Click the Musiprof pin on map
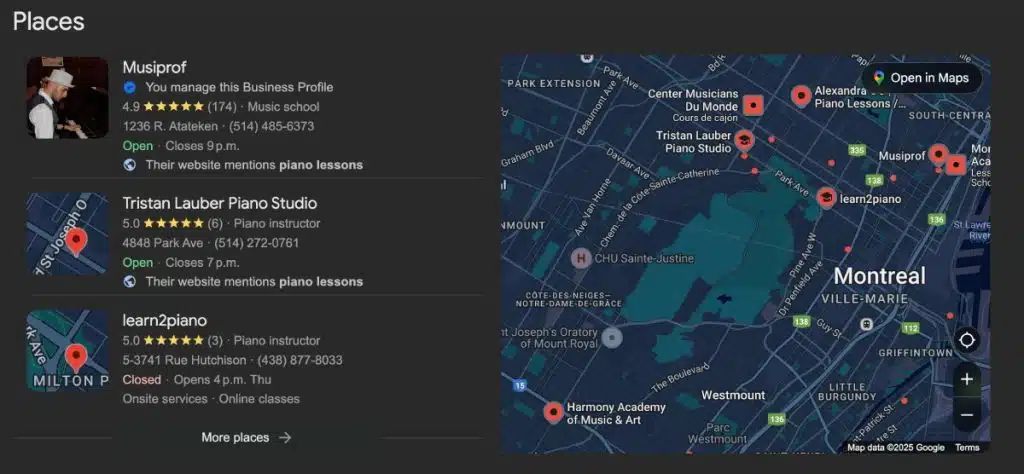1024x474 pixels. 938,155
